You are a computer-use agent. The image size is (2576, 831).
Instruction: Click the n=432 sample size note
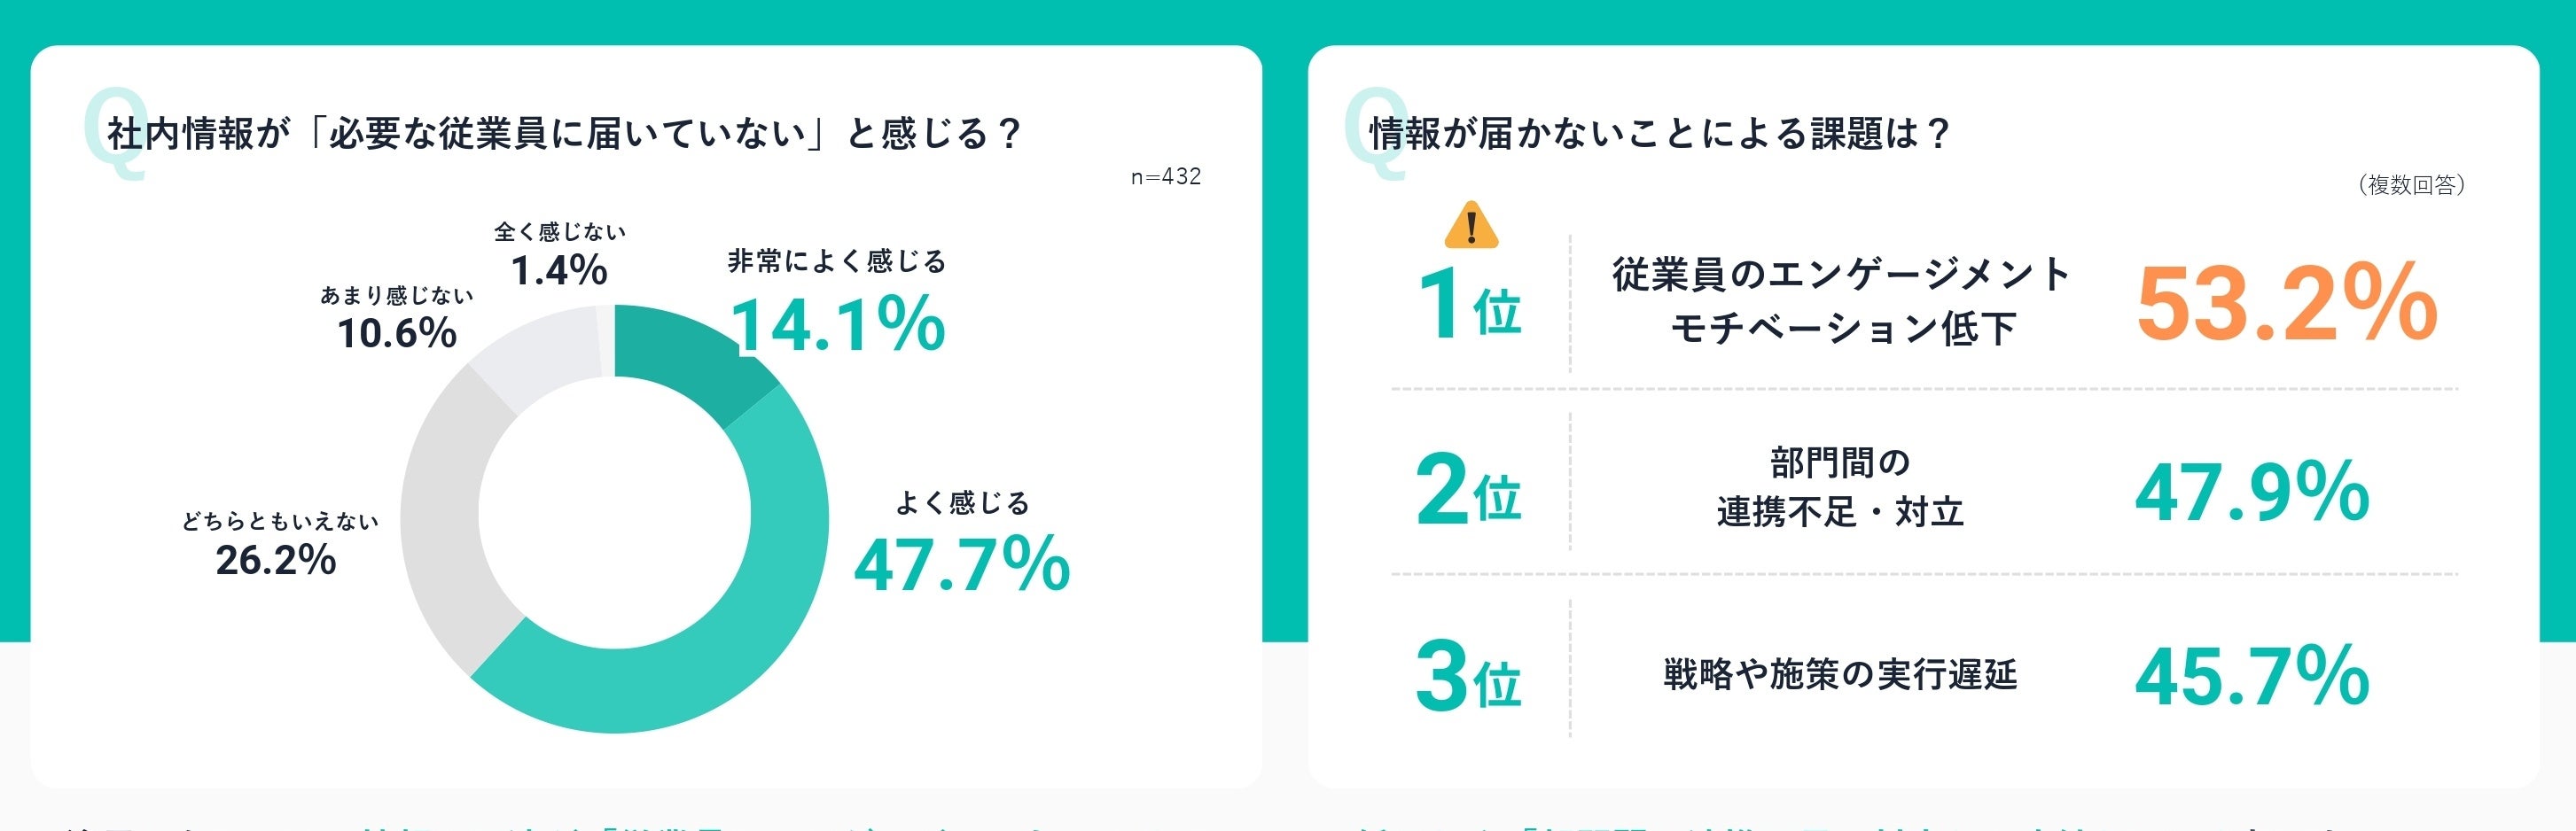(1165, 177)
